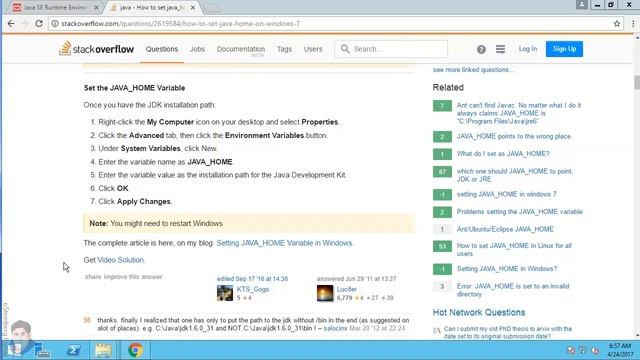Click KTS_Gogo's avatar image
Viewport: 640px width, 360px height.
tap(224, 293)
